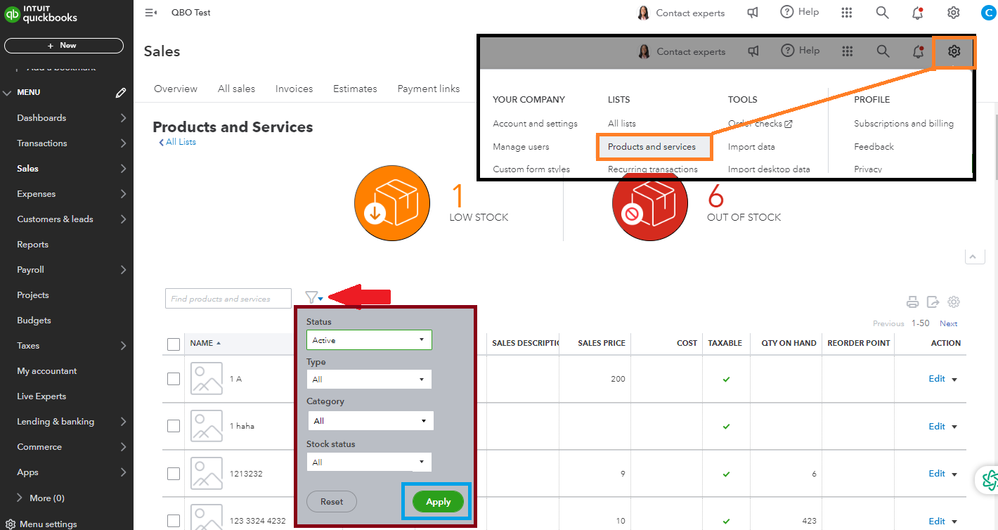The width and height of the screenshot is (998, 530).
Task: Click Edit link for item 1213232
Action: [936, 473]
